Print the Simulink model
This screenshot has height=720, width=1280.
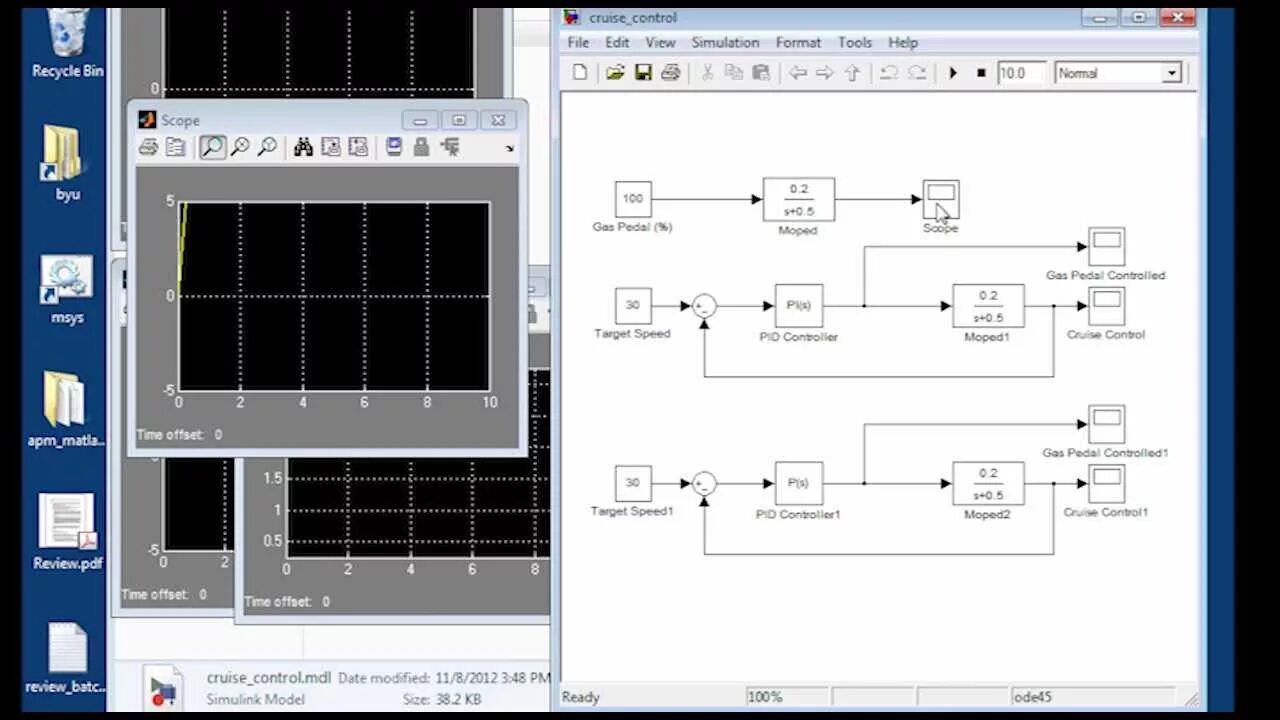click(x=671, y=73)
